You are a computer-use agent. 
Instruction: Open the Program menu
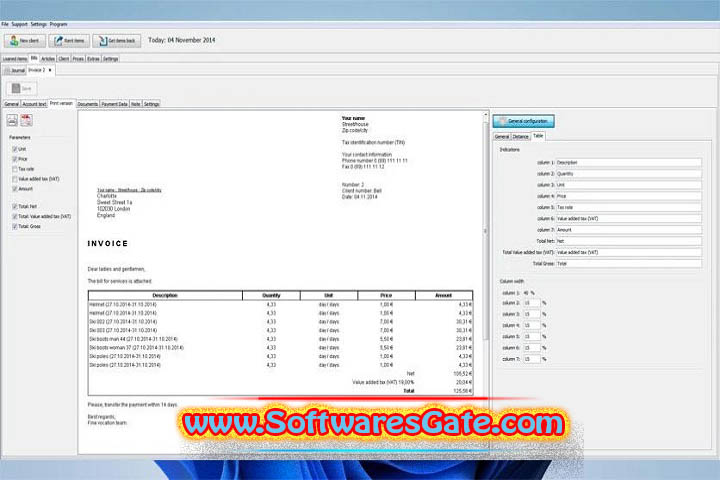coord(58,24)
